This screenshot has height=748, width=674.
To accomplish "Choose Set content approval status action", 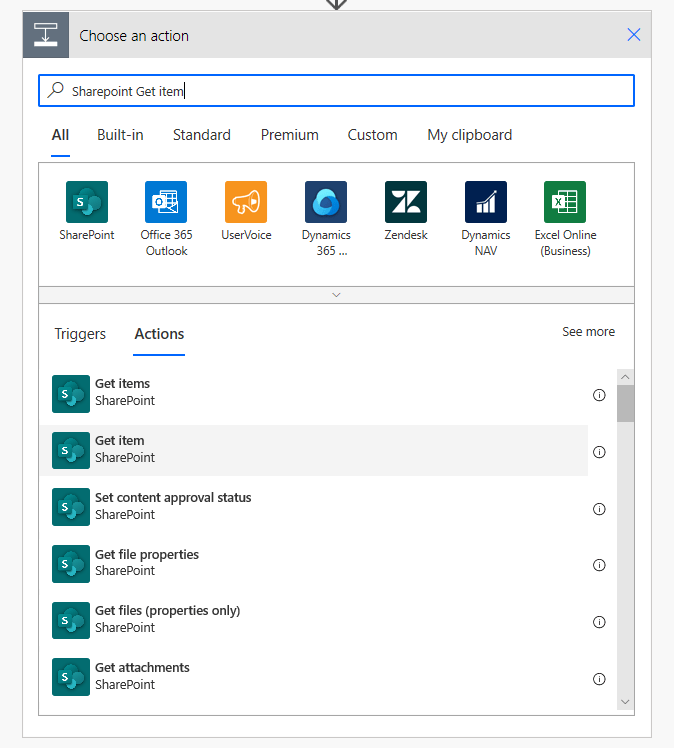I will coord(314,507).
